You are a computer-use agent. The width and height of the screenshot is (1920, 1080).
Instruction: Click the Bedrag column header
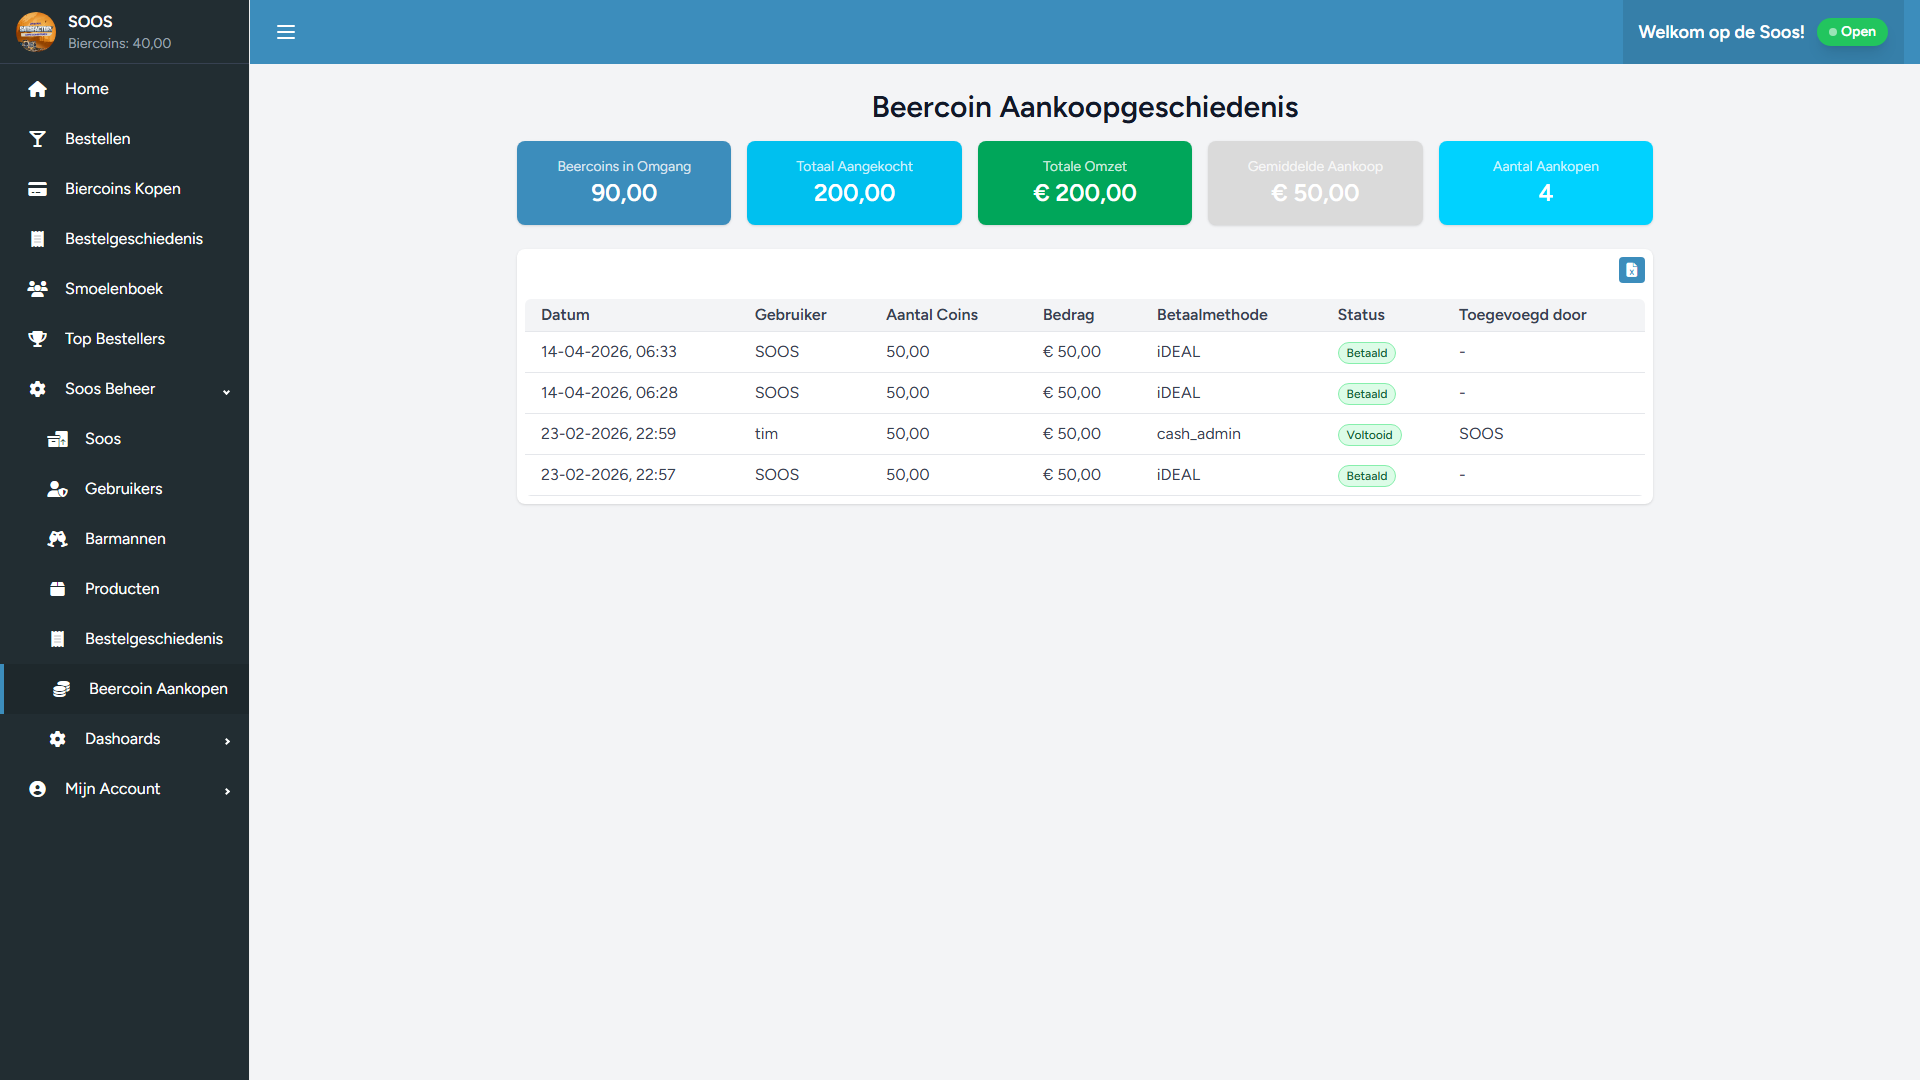tap(1068, 315)
